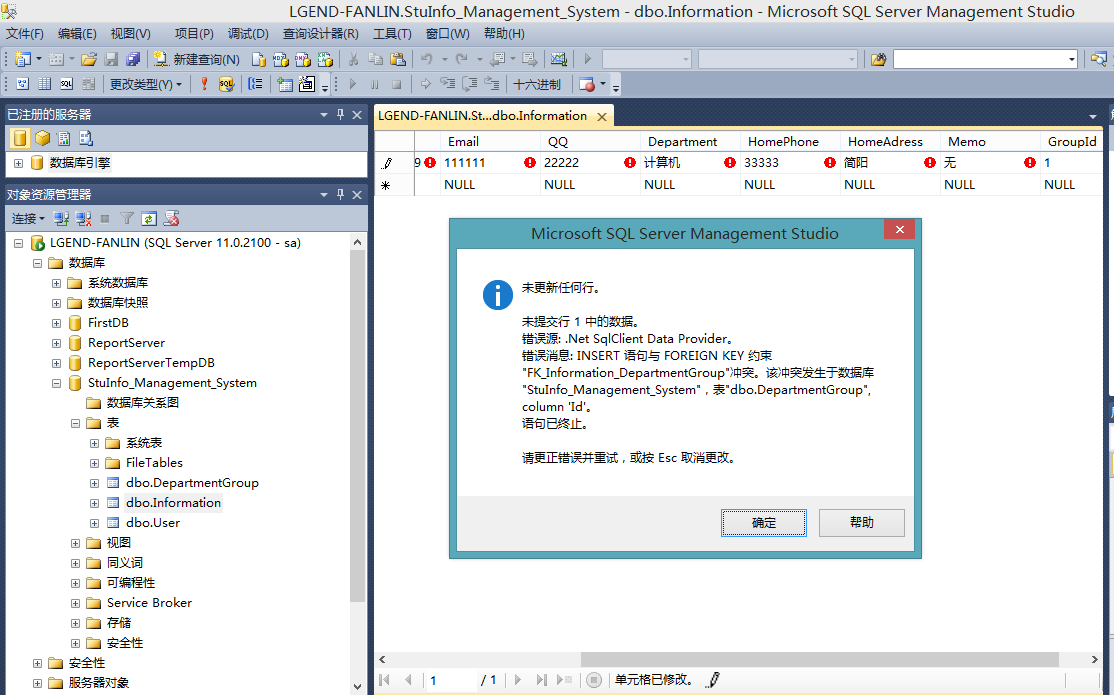Toggle the Show Criteria Pane button
1114x695 pixels.
point(45,84)
